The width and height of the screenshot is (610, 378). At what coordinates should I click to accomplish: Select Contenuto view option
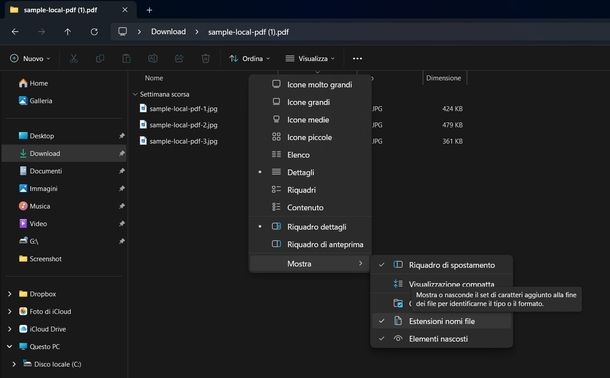tap(310, 207)
